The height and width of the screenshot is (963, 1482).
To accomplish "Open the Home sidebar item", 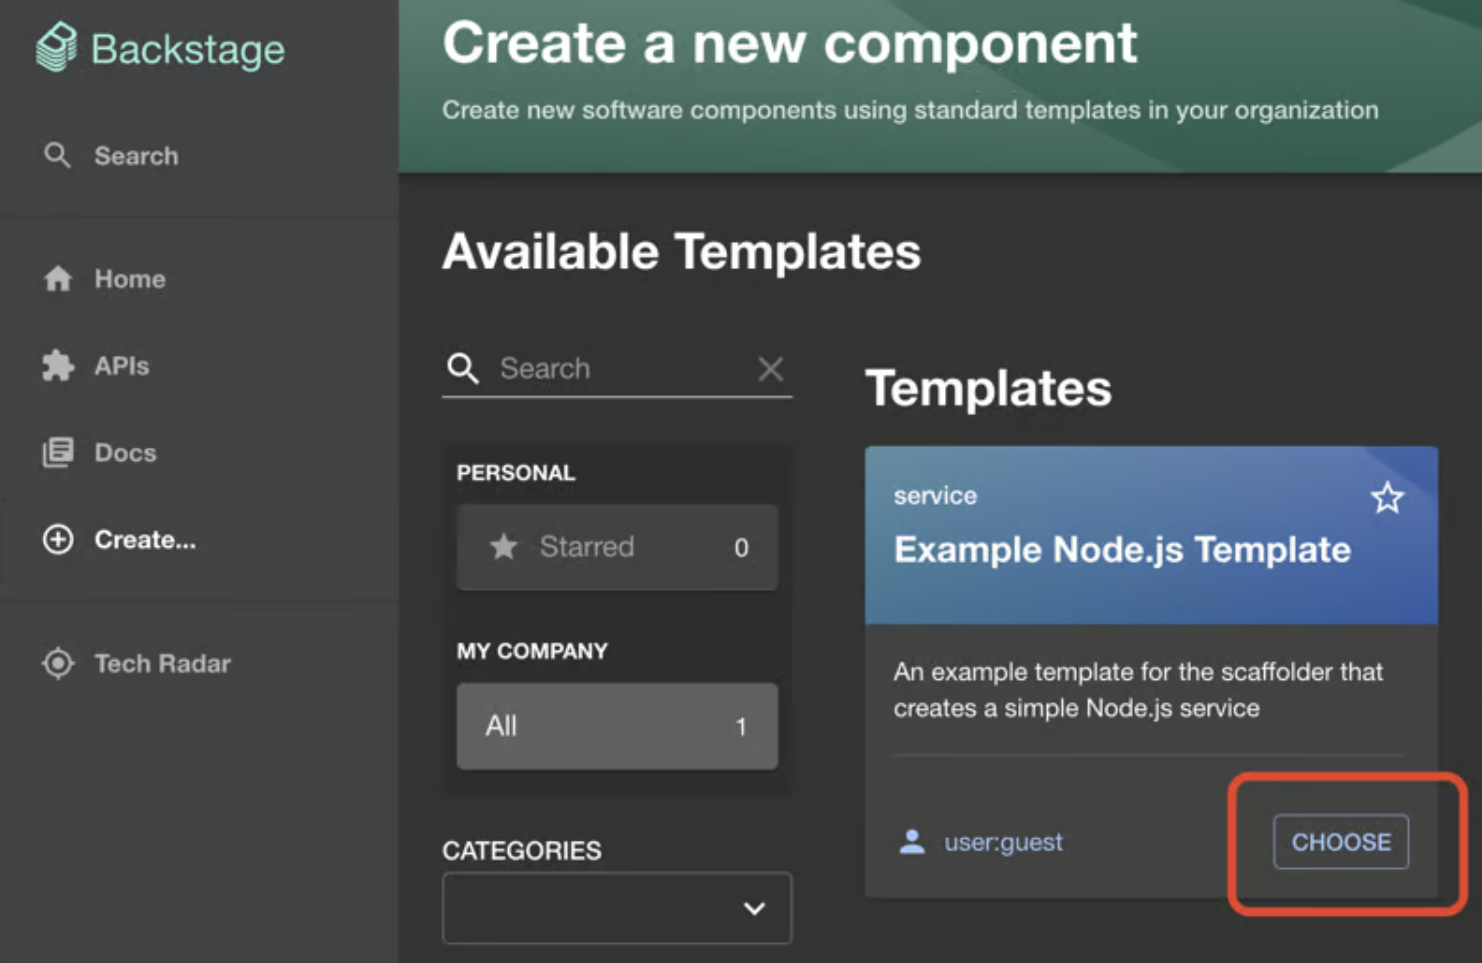I will 130,279.
